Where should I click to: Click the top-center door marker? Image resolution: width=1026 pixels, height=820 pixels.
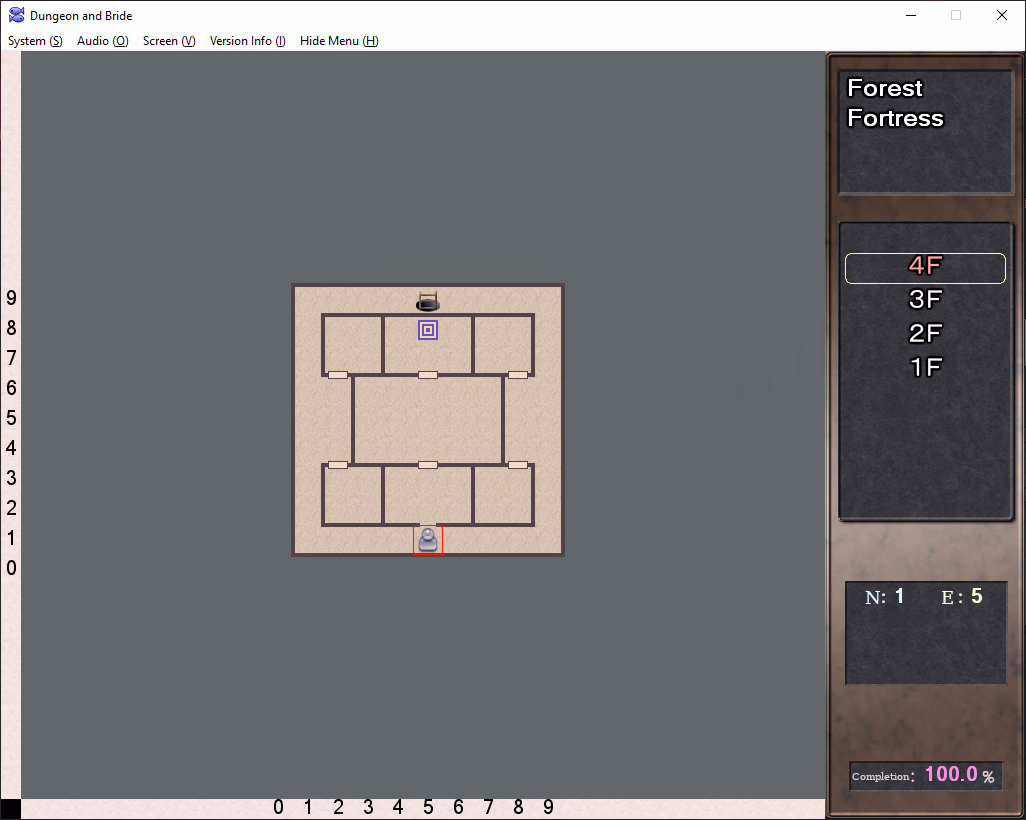pyautogui.click(x=428, y=375)
